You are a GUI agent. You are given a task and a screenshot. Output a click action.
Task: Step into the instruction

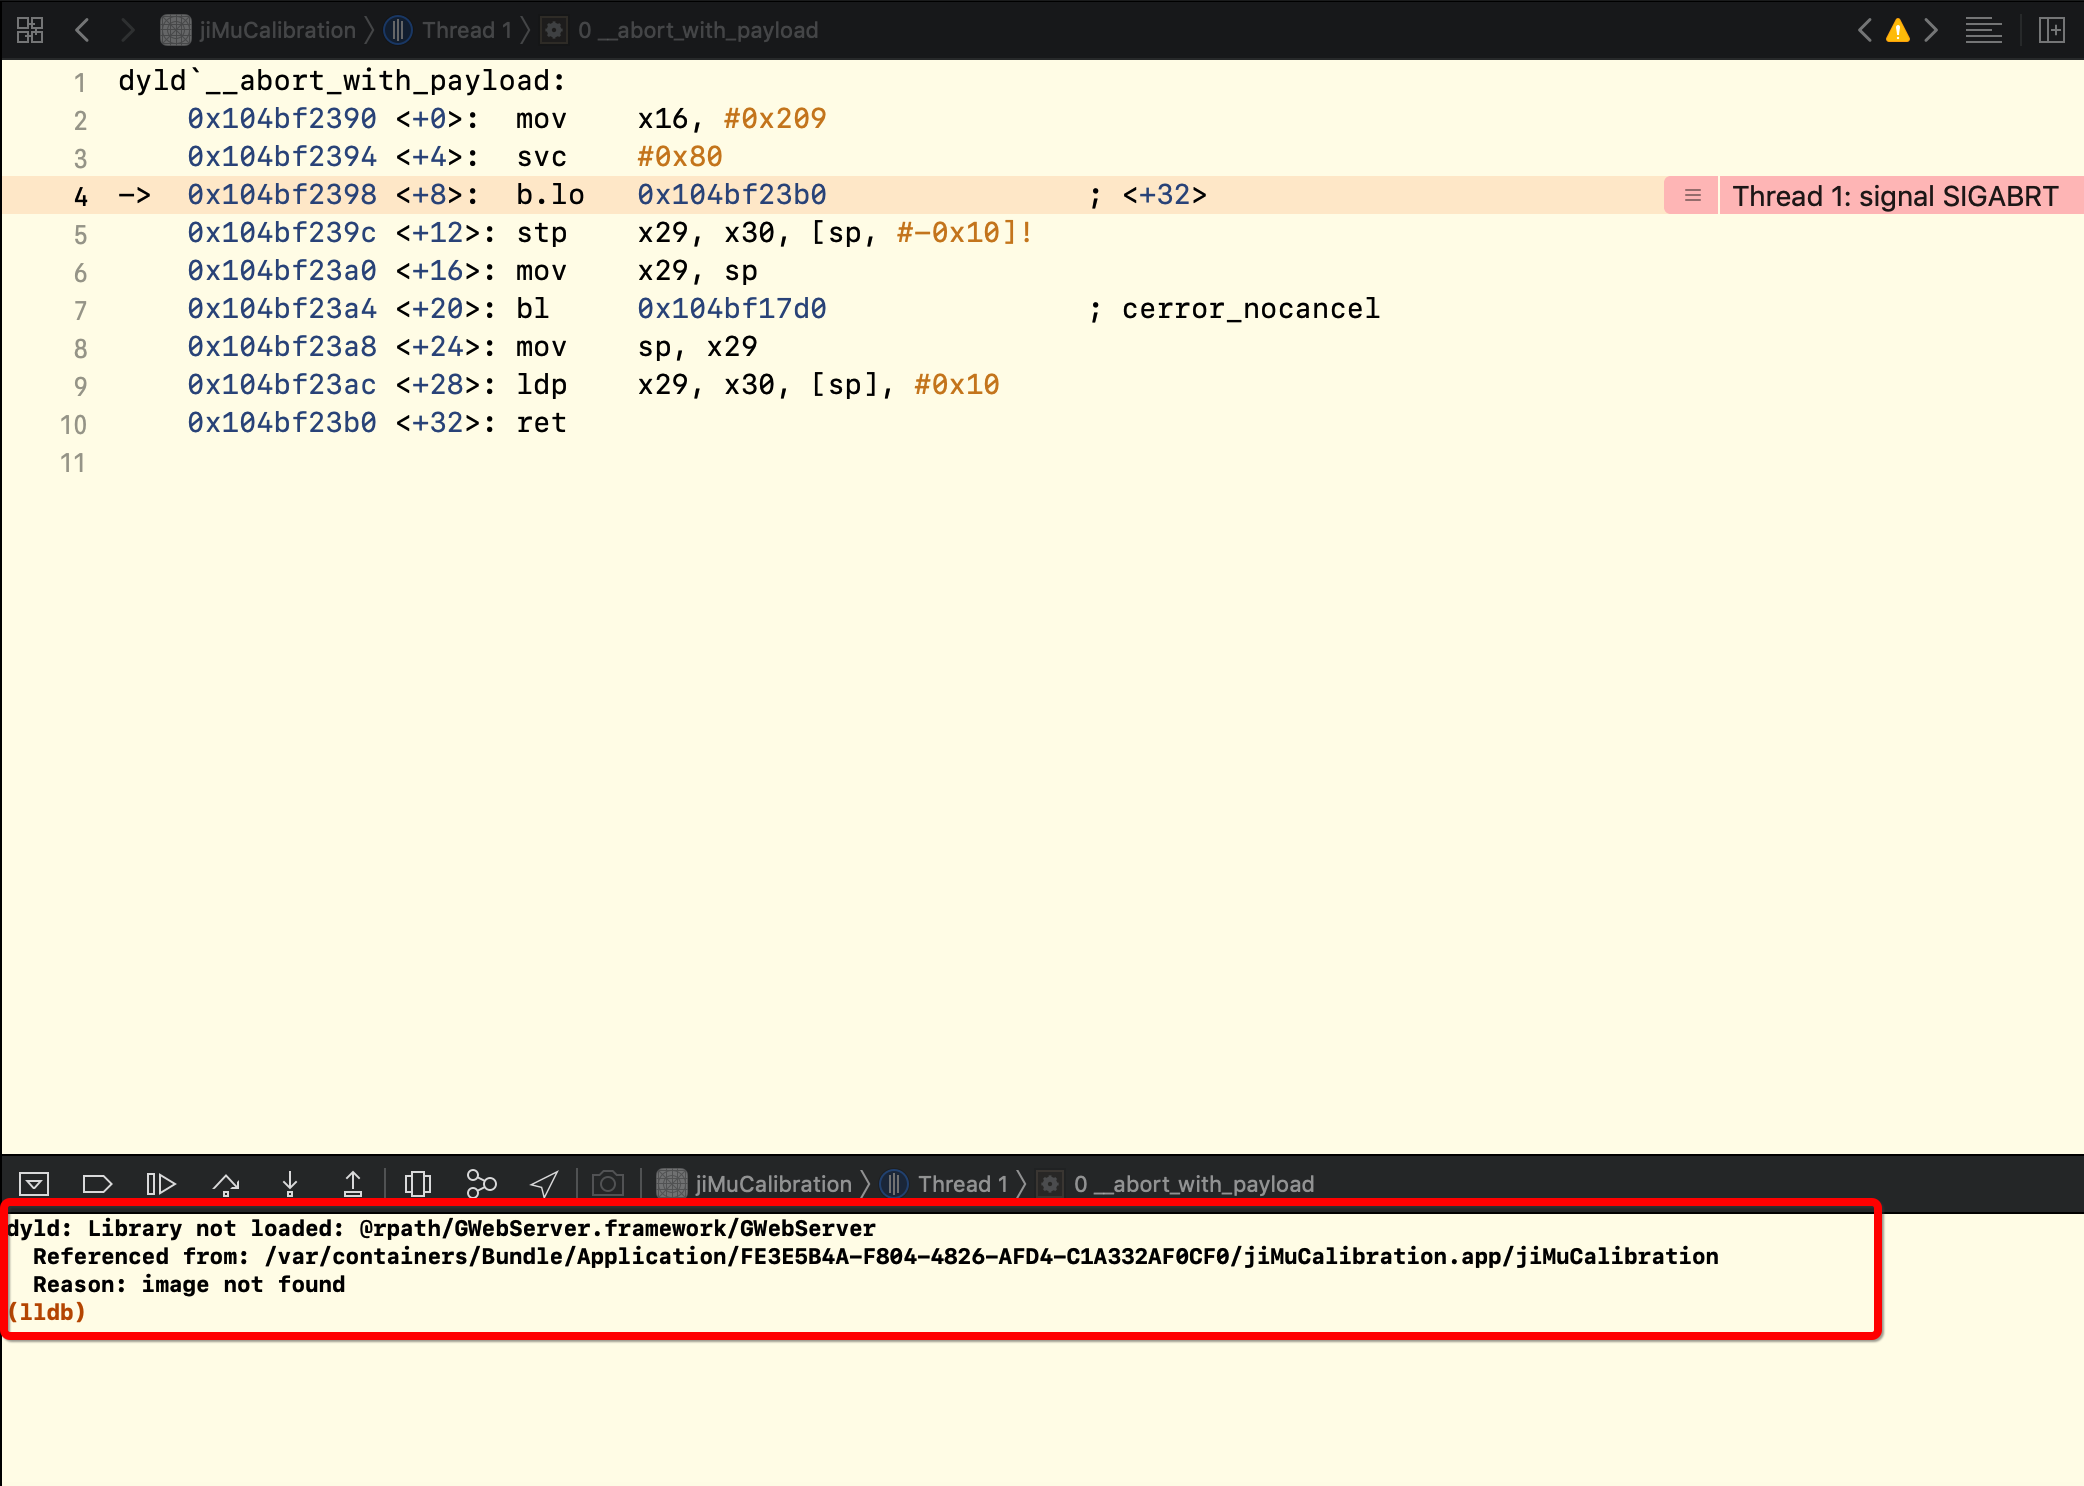coord(290,1184)
